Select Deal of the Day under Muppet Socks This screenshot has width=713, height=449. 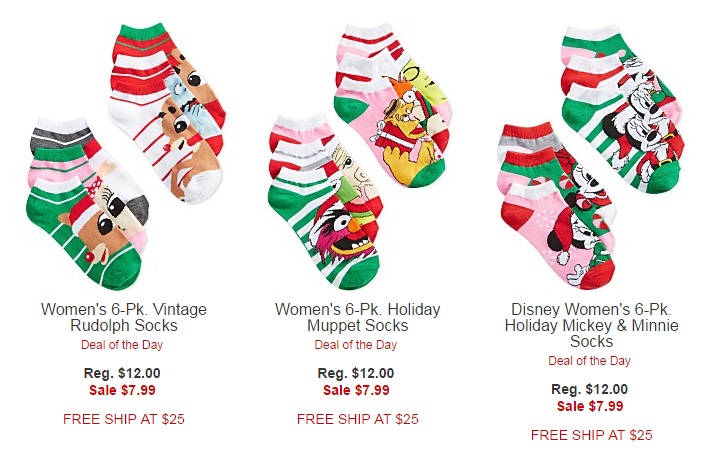click(356, 345)
